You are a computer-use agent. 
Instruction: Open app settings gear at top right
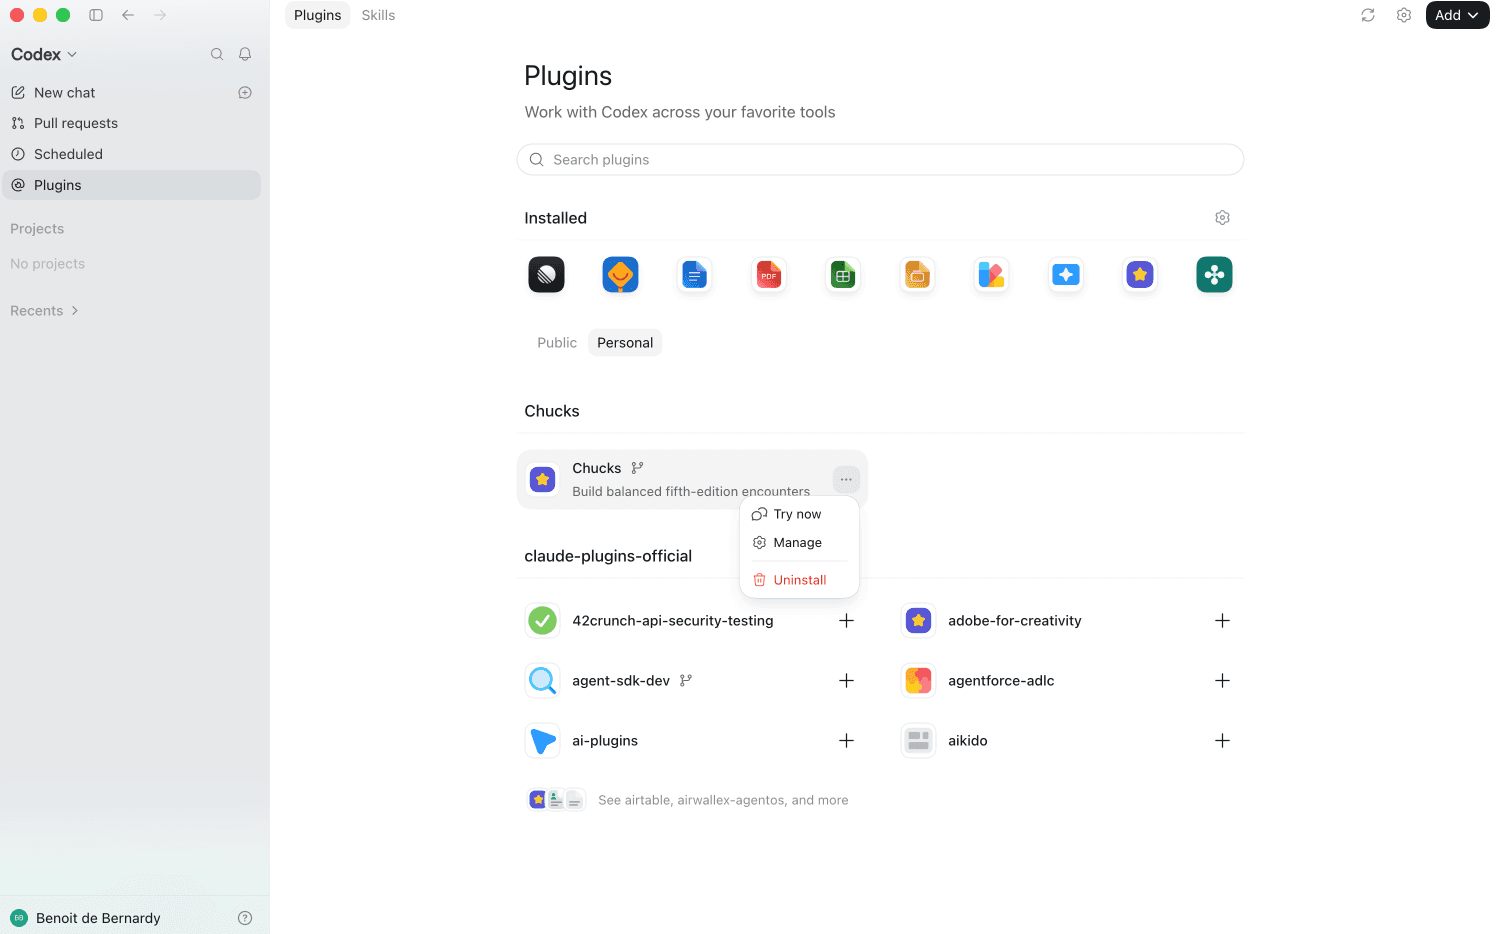[1404, 15]
